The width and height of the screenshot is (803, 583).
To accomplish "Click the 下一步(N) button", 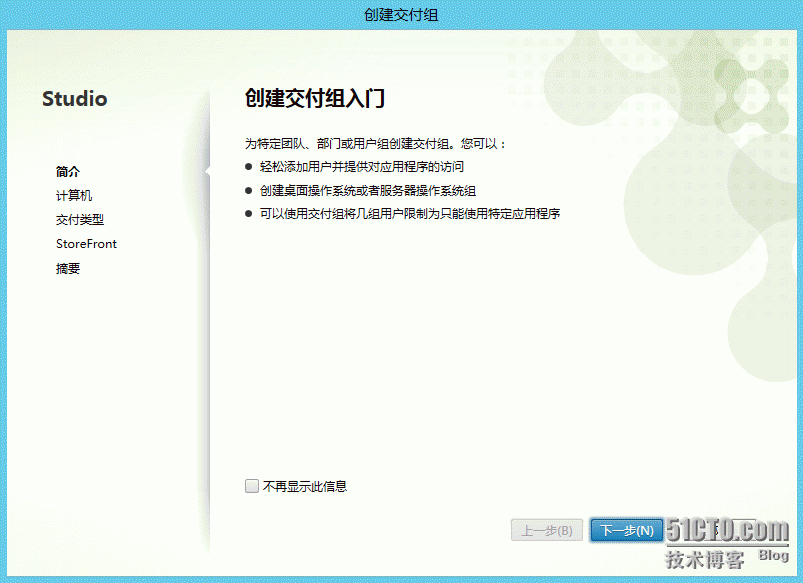I will [x=626, y=530].
